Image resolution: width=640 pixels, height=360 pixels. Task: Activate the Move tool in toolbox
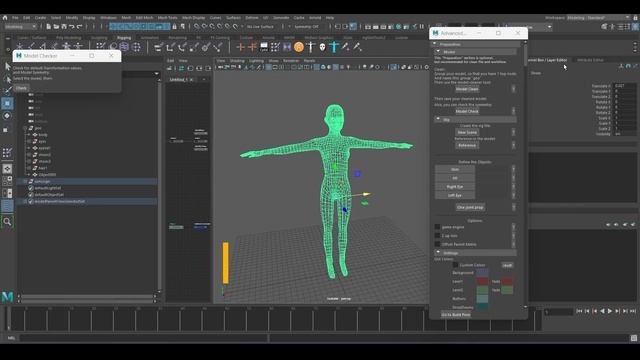pyautogui.click(x=7, y=104)
